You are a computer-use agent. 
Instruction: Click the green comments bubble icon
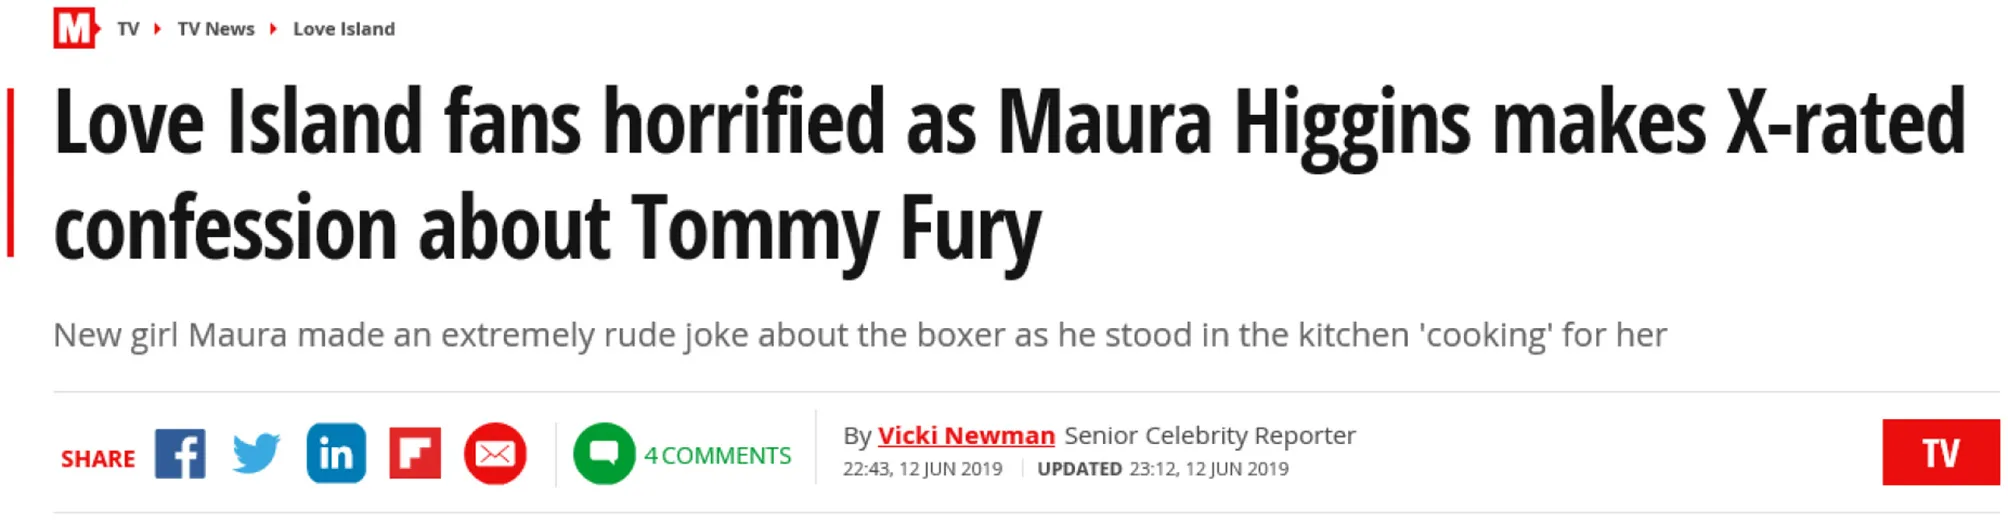coord(604,454)
